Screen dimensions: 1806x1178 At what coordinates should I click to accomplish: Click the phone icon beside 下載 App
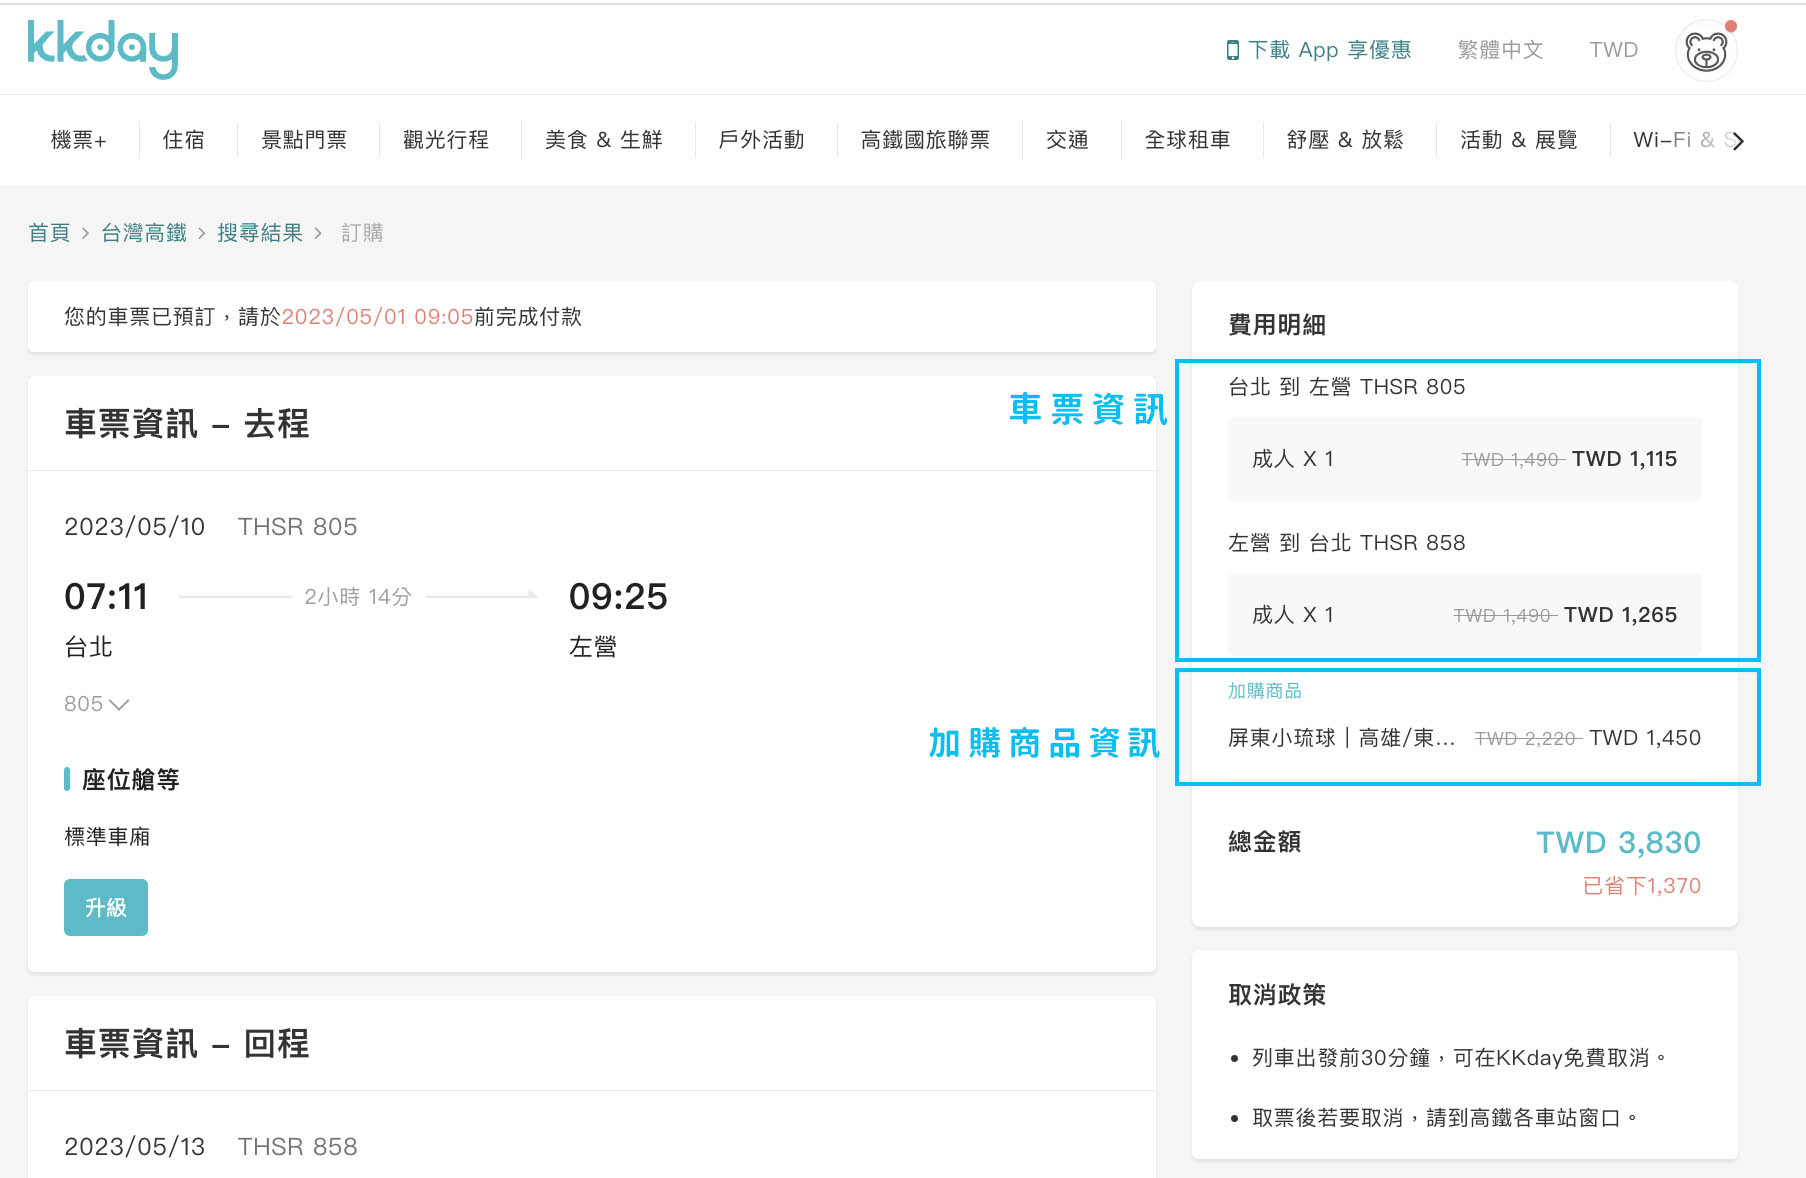pos(1232,50)
